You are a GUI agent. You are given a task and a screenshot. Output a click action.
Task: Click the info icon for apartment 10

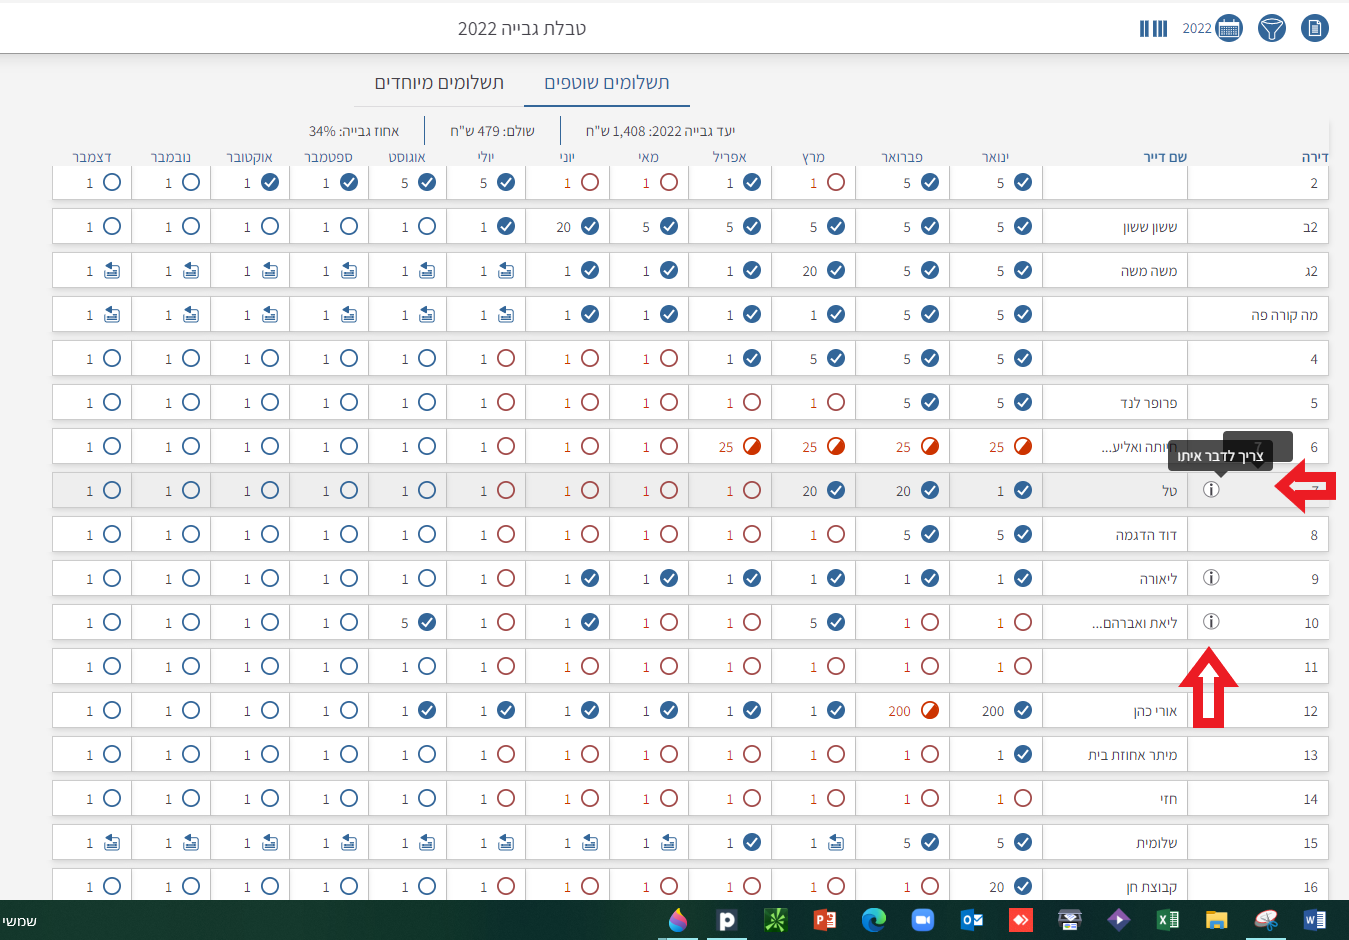pyautogui.click(x=1211, y=622)
